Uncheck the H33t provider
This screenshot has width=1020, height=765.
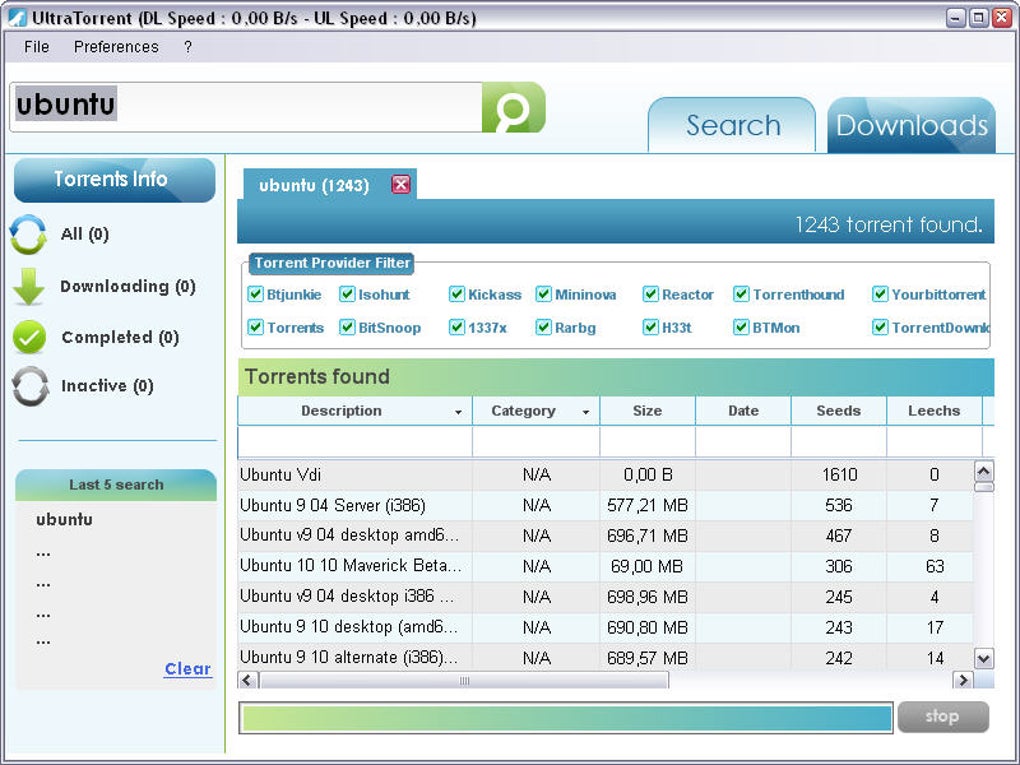coord(651,327)
